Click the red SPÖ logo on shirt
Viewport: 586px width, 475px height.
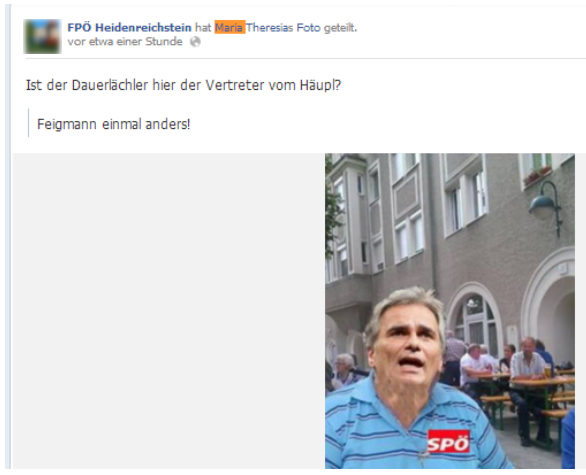(x=448, y=442)
